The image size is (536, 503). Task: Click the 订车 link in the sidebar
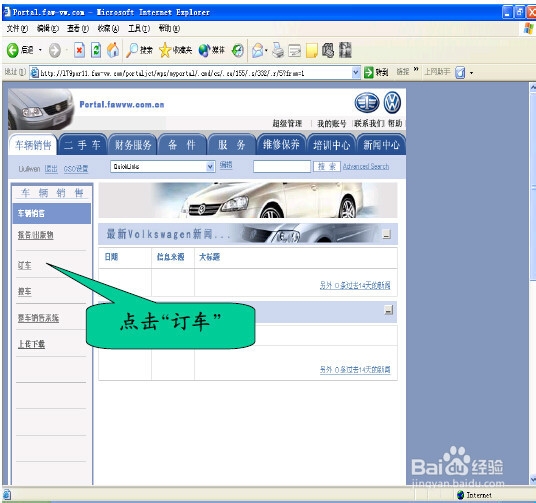click(x=24, y=265)
